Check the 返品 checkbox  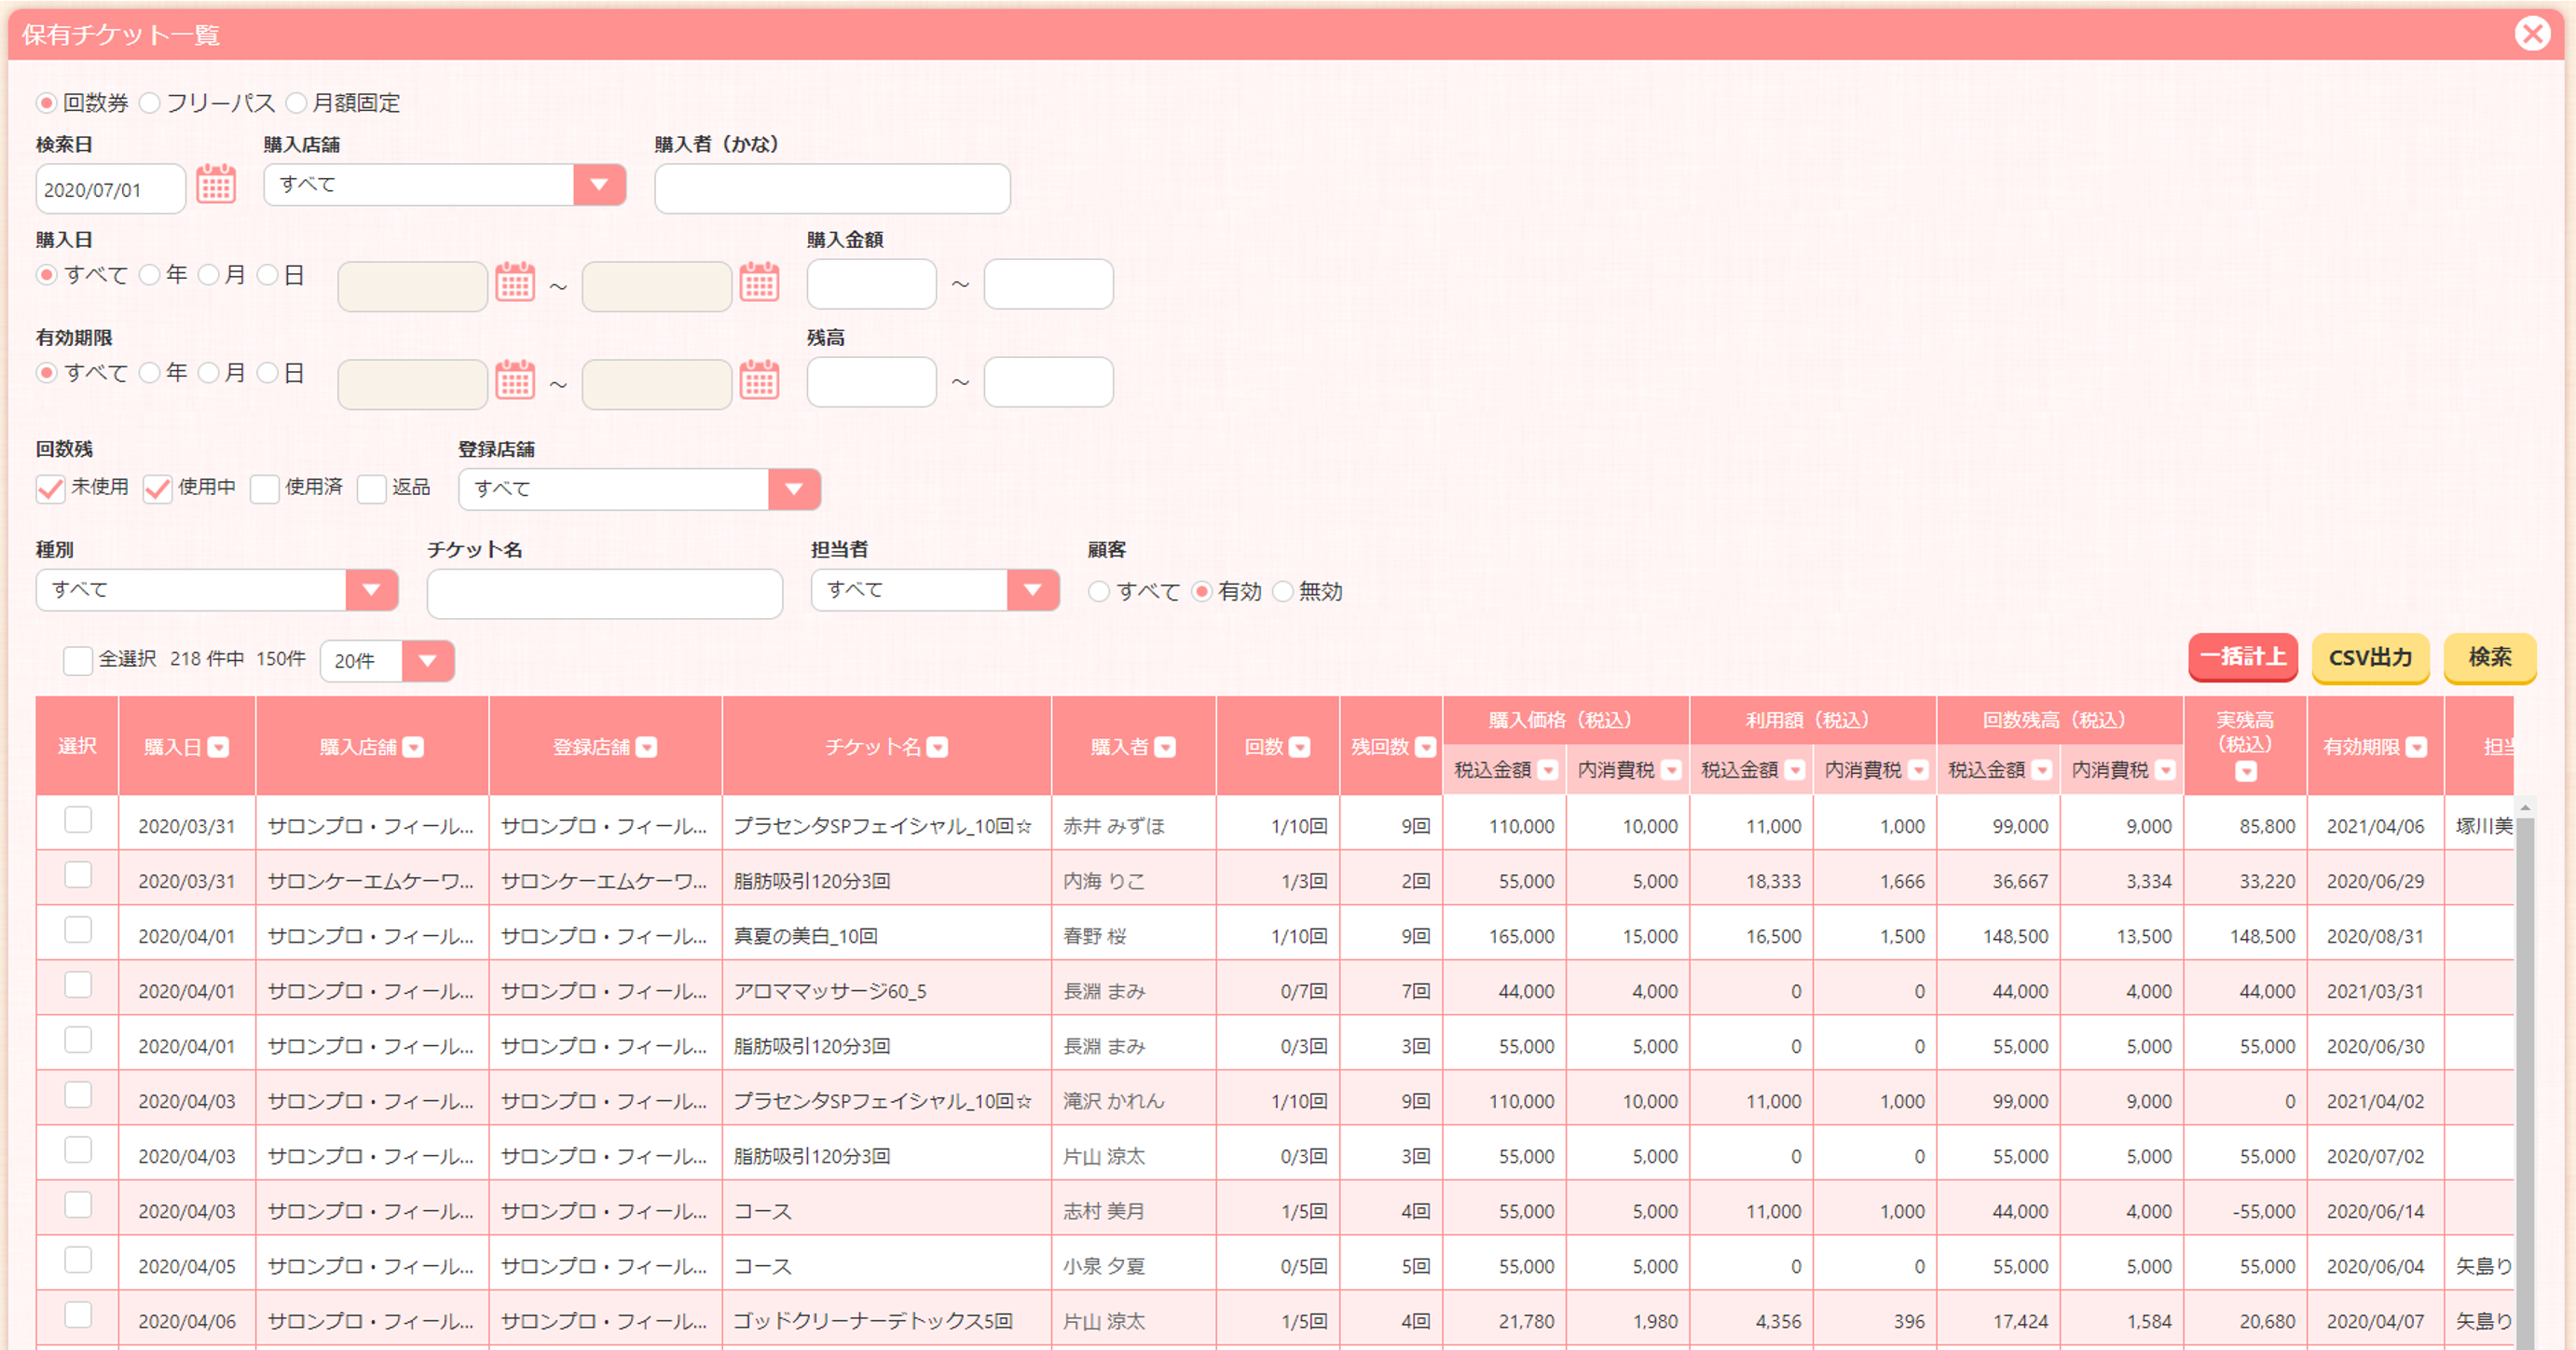click(371, 489)
